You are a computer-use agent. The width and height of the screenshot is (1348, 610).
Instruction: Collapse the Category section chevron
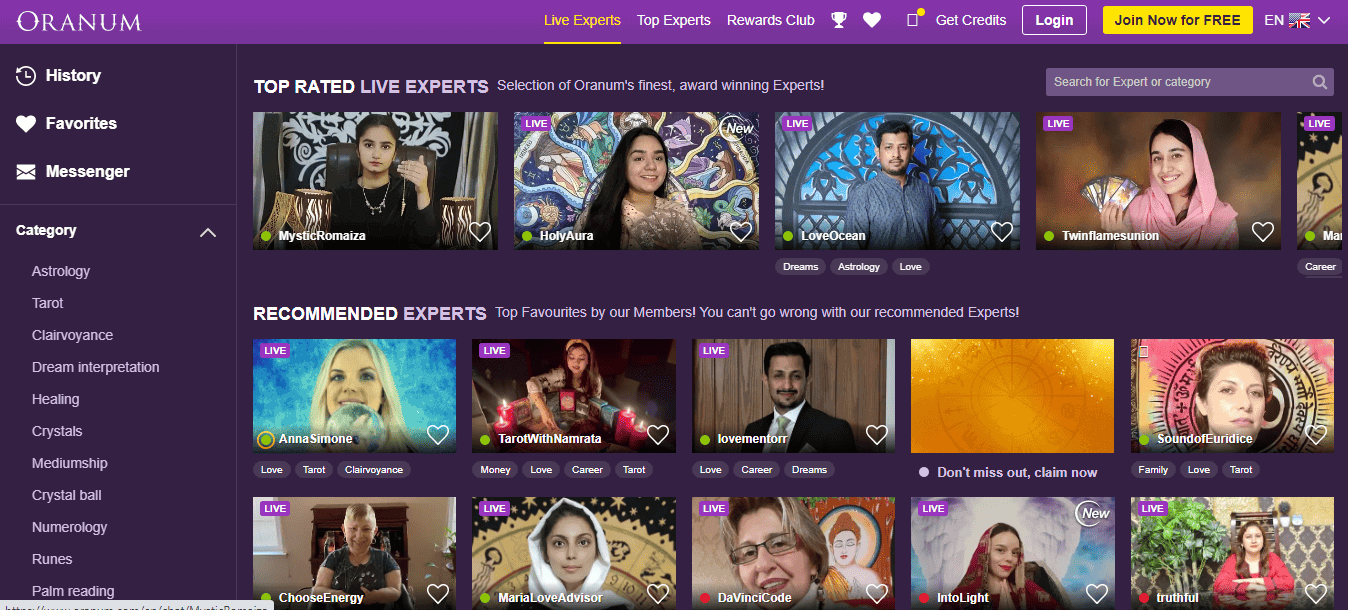(208, 232)
